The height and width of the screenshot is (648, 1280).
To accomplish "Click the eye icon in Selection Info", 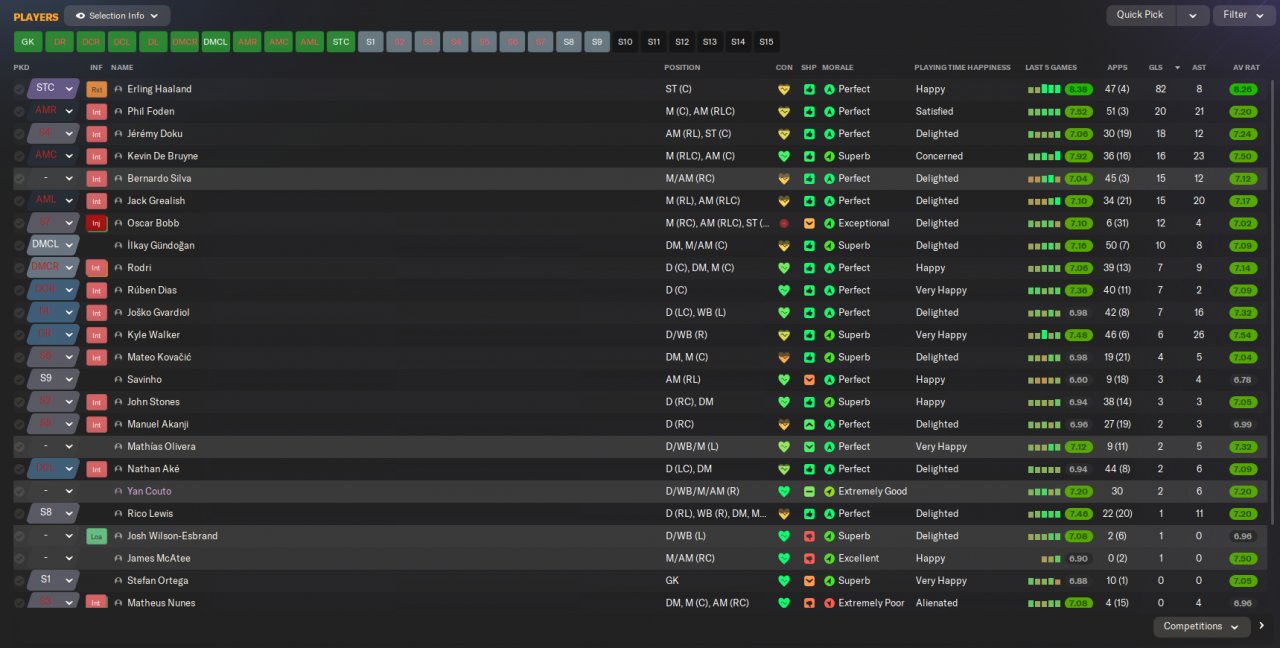I will pos(80,16).
